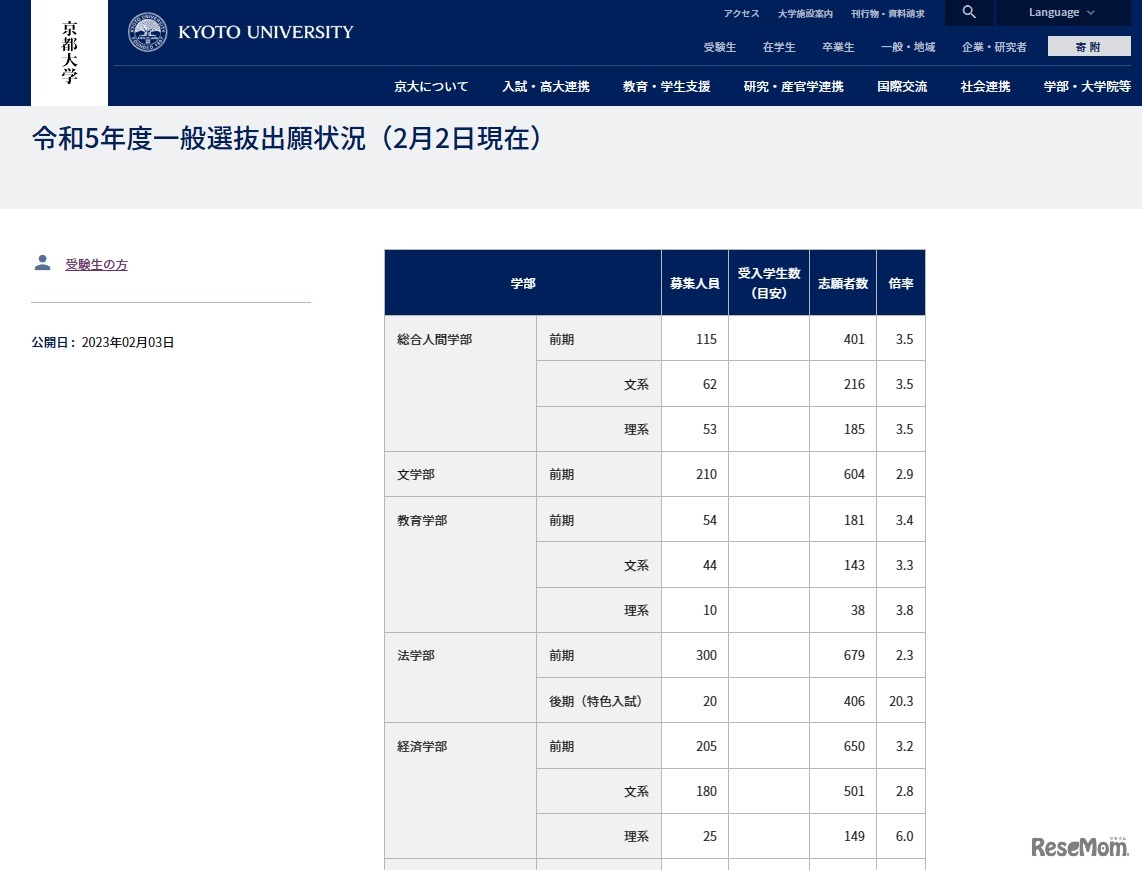Open the 大学施設案内 page

(x=806, y=13)
